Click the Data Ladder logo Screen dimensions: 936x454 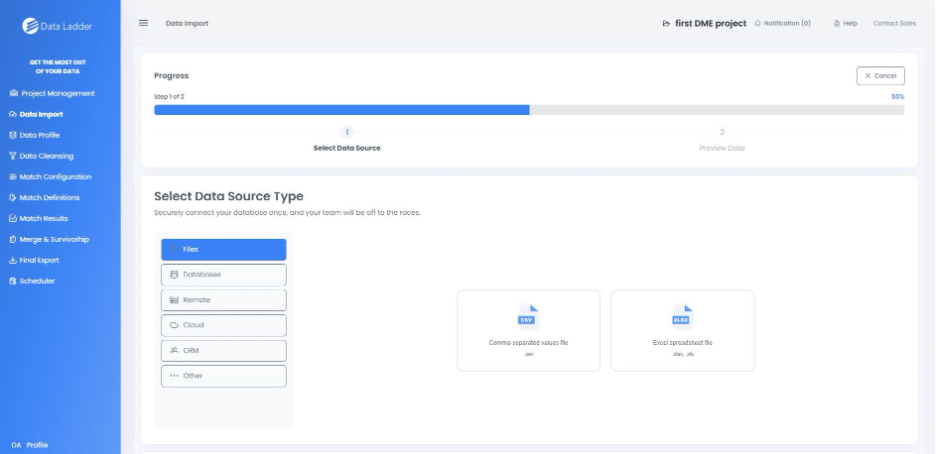tap(57, 26)
